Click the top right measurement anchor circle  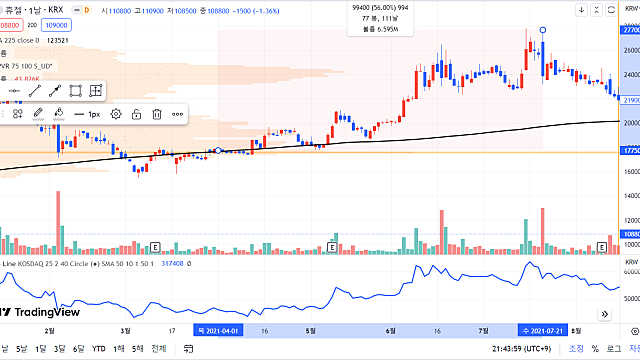(542, 30)
